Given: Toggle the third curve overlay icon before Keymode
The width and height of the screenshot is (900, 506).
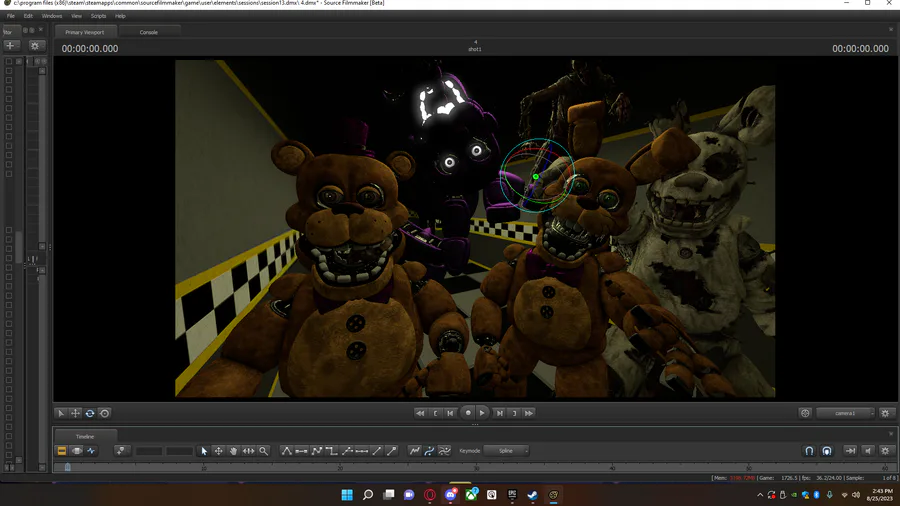Looking at the screenshot, I should tap(444, 451).
